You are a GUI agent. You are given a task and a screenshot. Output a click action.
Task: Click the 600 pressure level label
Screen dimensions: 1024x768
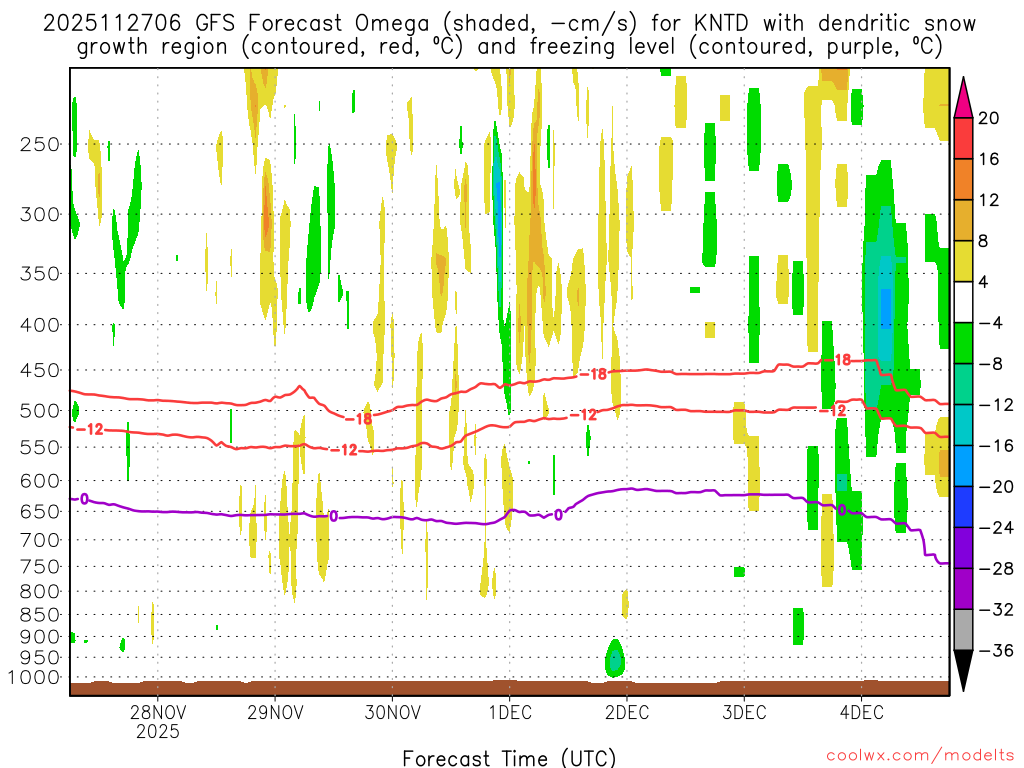point(40,481)
